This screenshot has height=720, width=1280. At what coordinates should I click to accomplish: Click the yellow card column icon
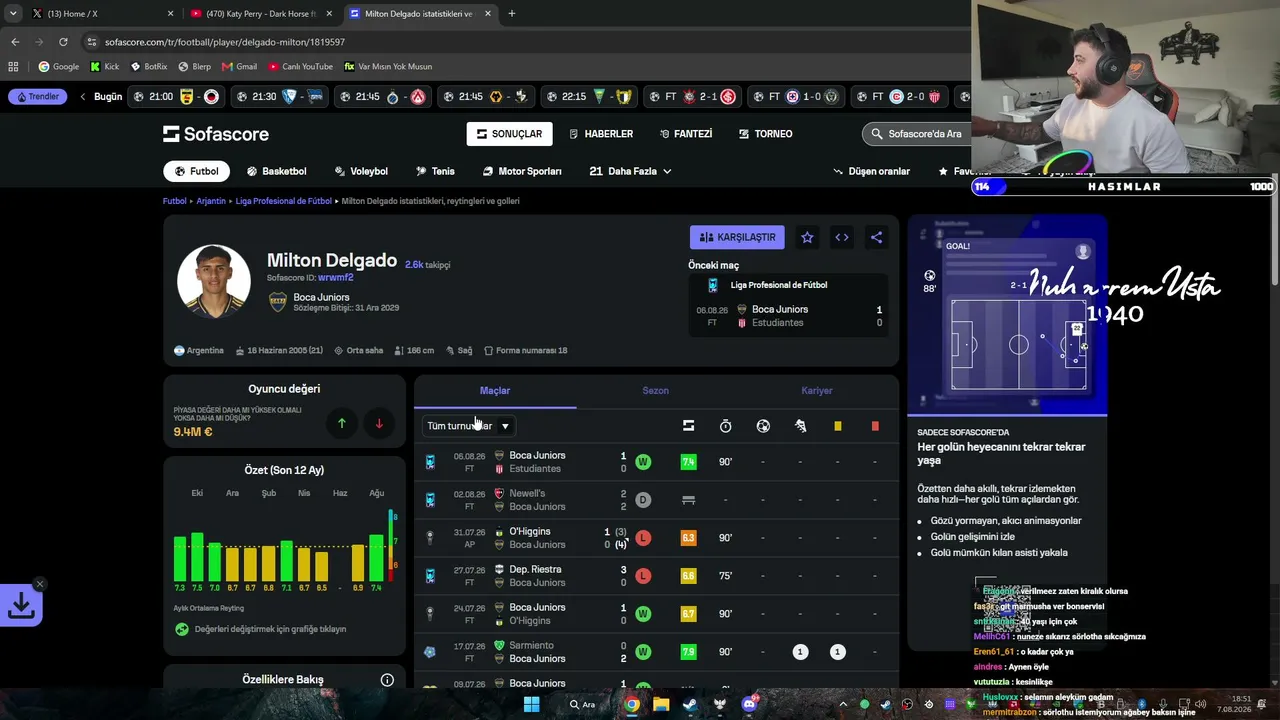pyautogui.click(x=838, y=426)
